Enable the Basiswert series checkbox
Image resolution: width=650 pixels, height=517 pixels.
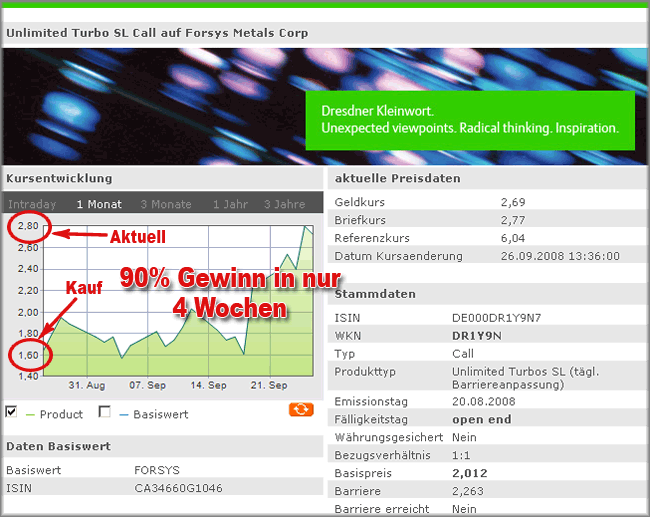tap(104, 412)
